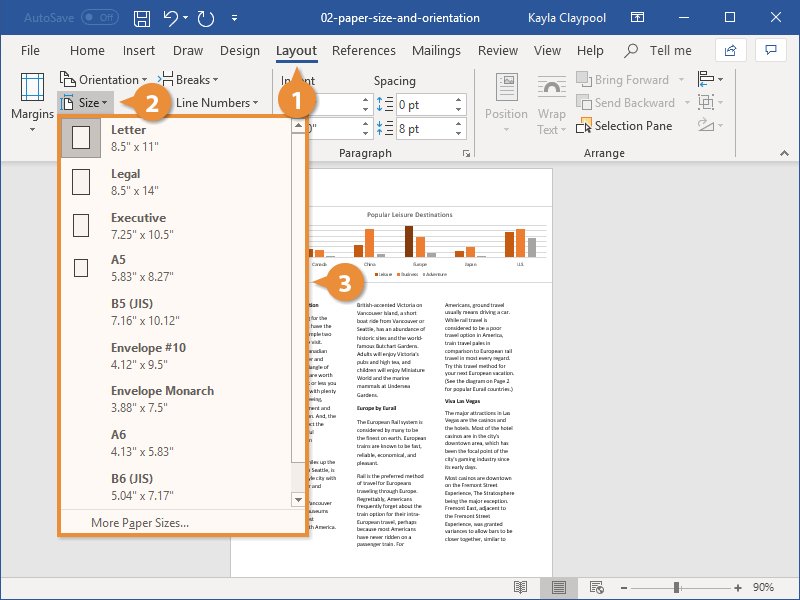The height and width of the screenshot is (600, 800).
Task: Open the Selection Pane
Action: click(x=625, y=126)
